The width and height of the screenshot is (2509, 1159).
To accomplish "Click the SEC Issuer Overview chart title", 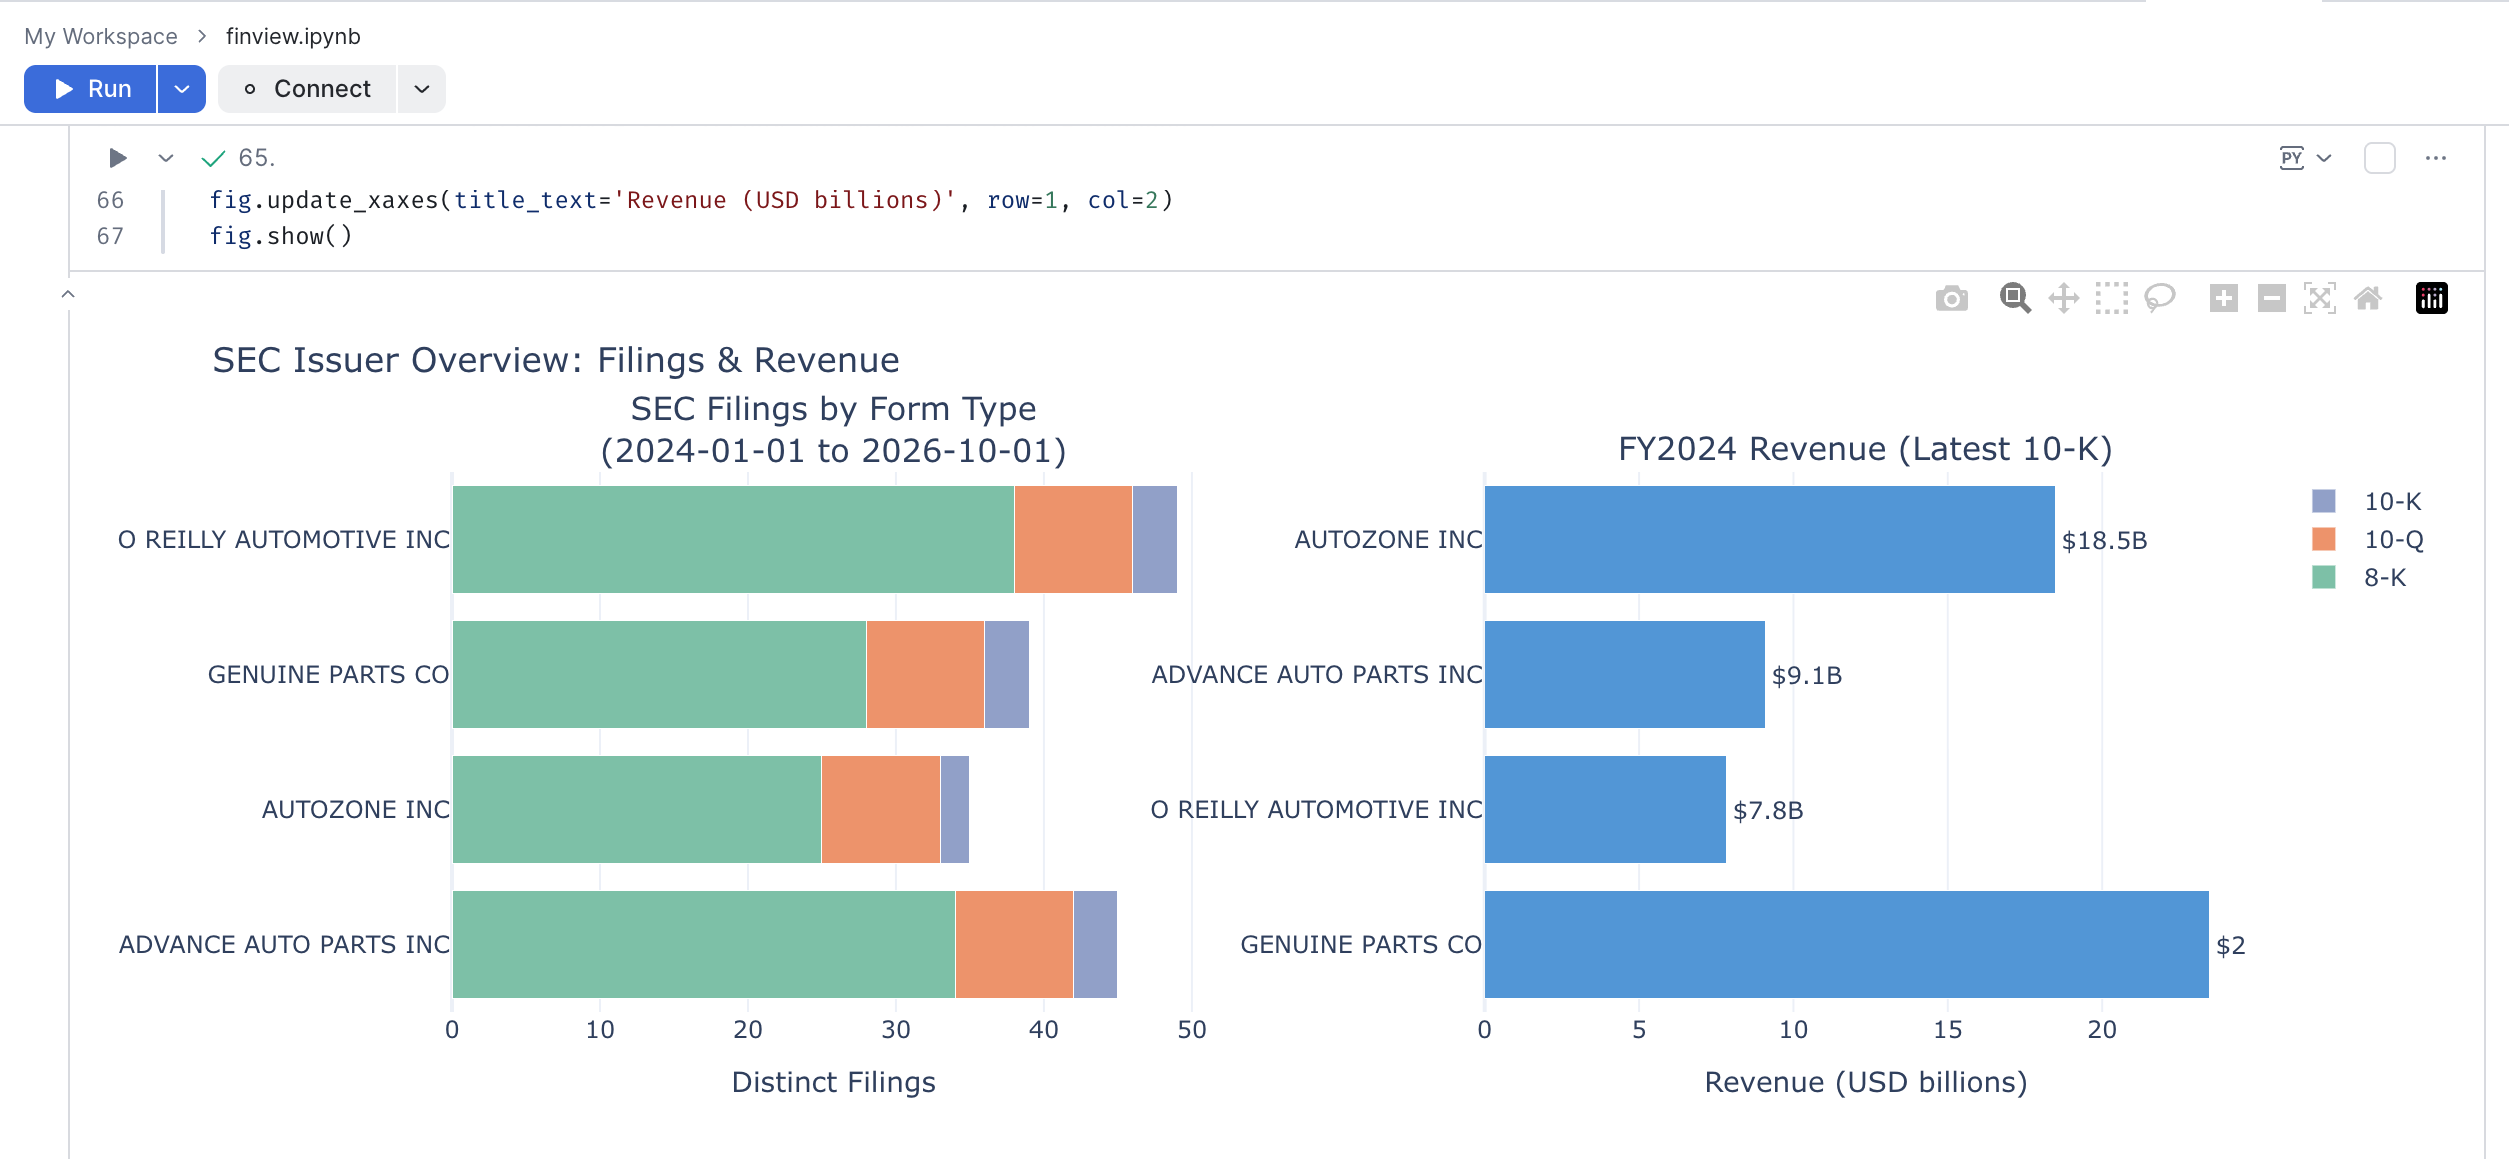I will (556, 360).
